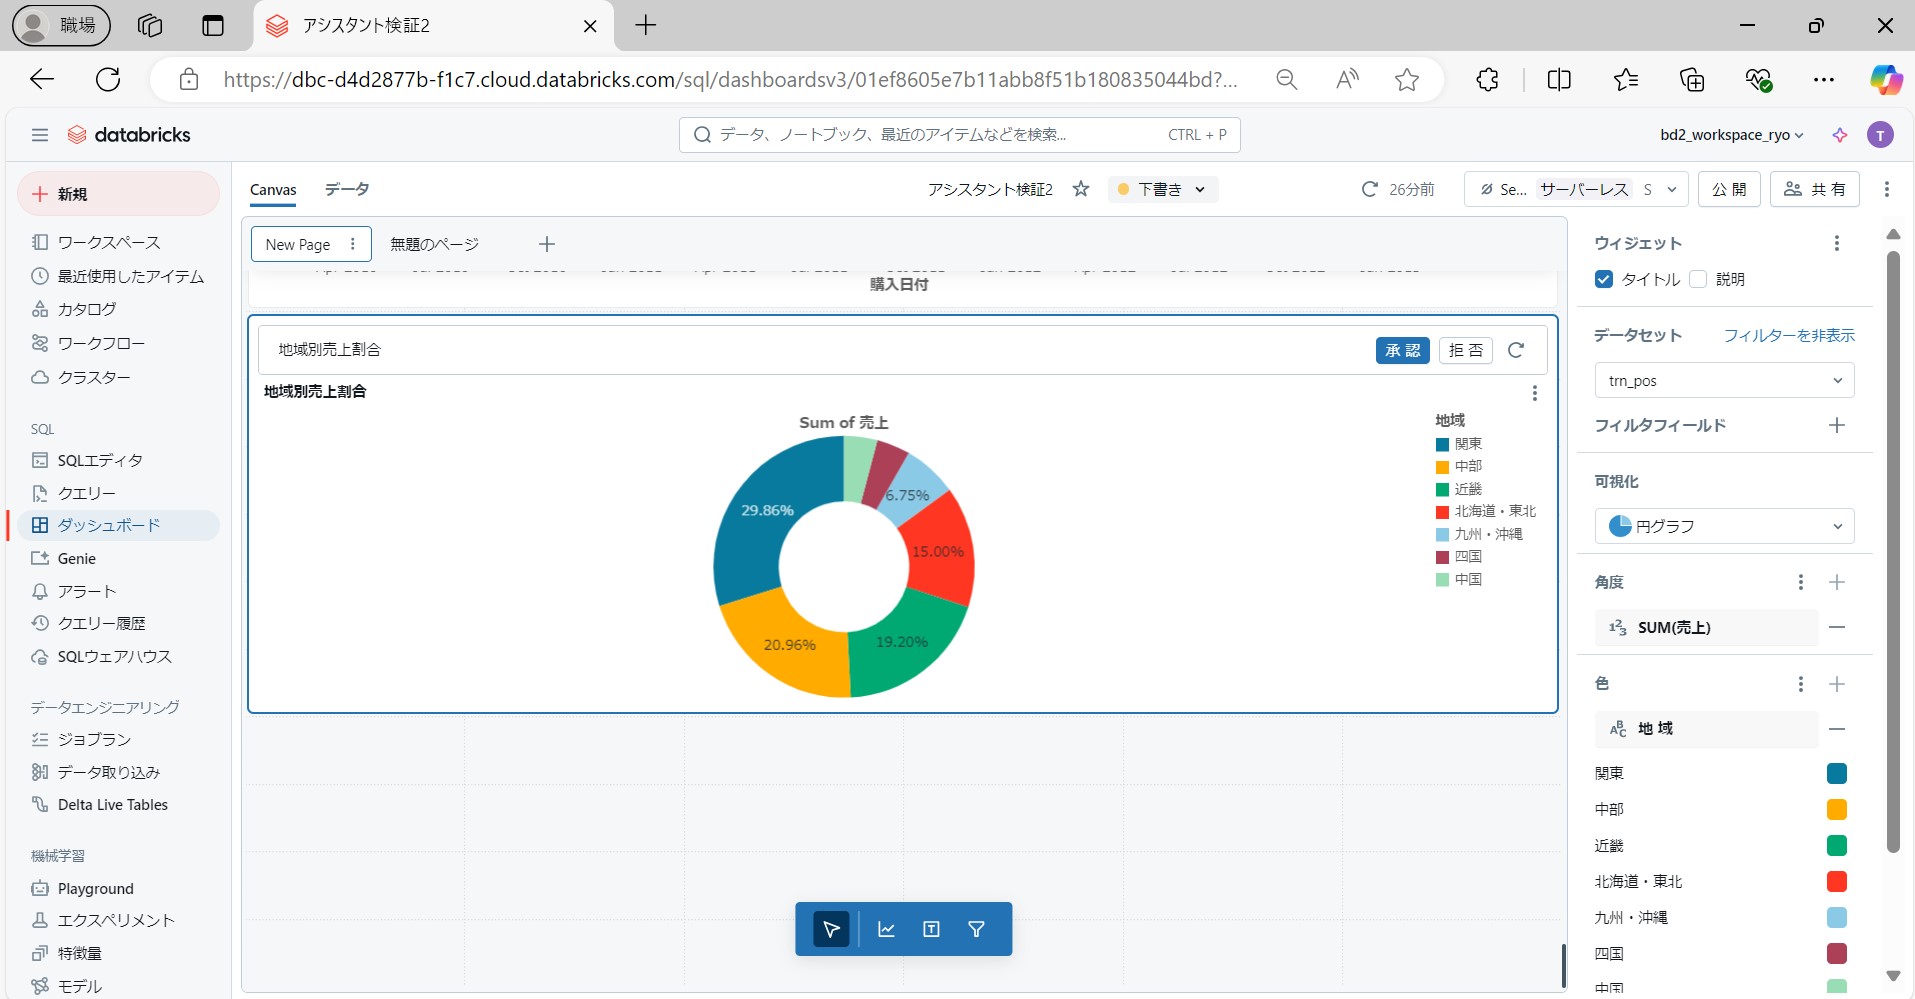Open the hamburger sidebar menu
Screen dimensions: 1915x999
(x=40, y=135)
